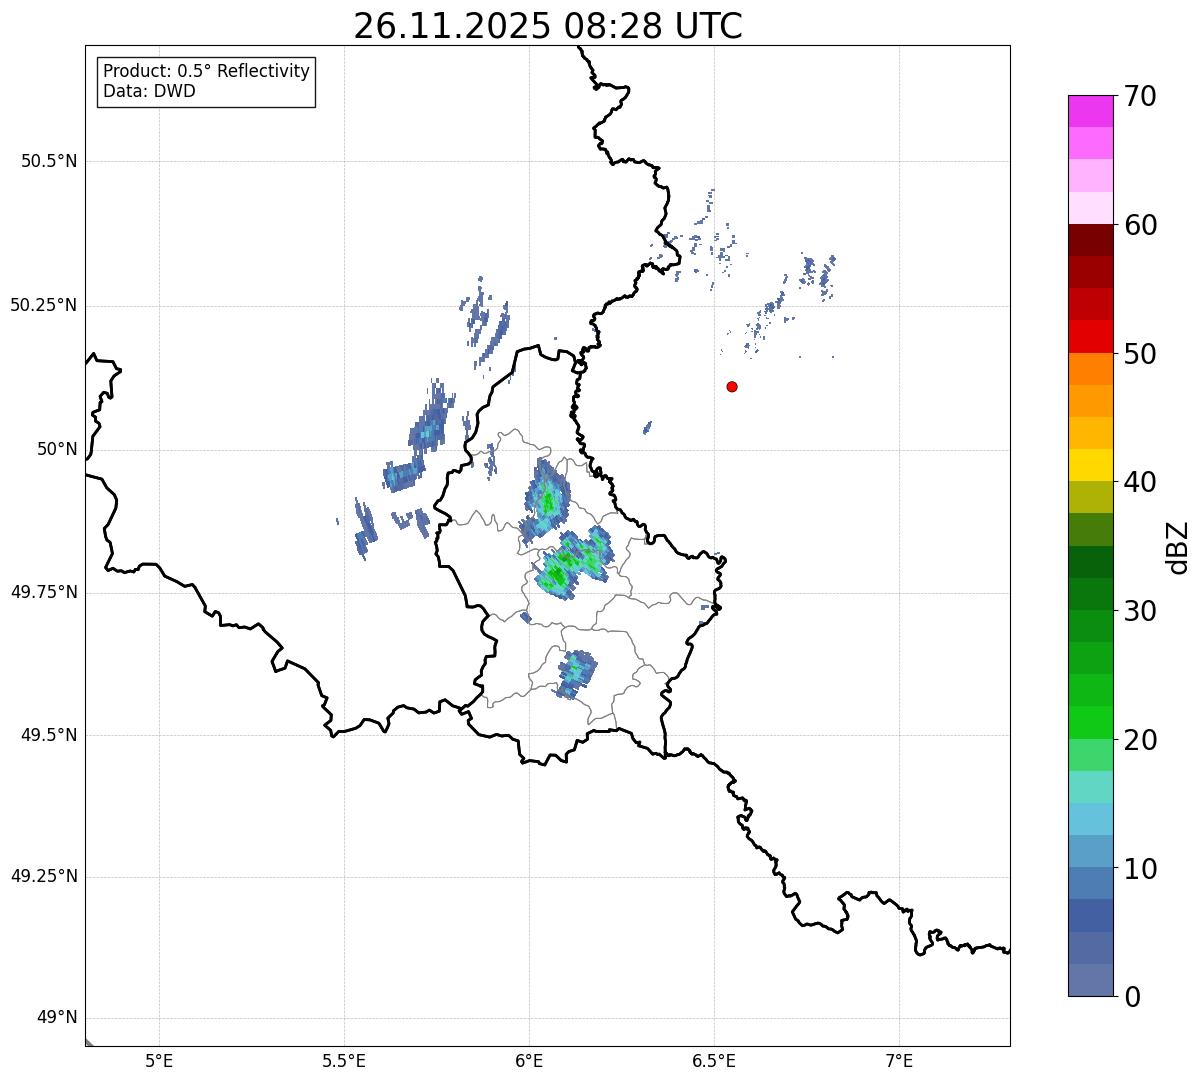
Task: Click the 5.5°E longitude label
Action: tap(344, 1061)
